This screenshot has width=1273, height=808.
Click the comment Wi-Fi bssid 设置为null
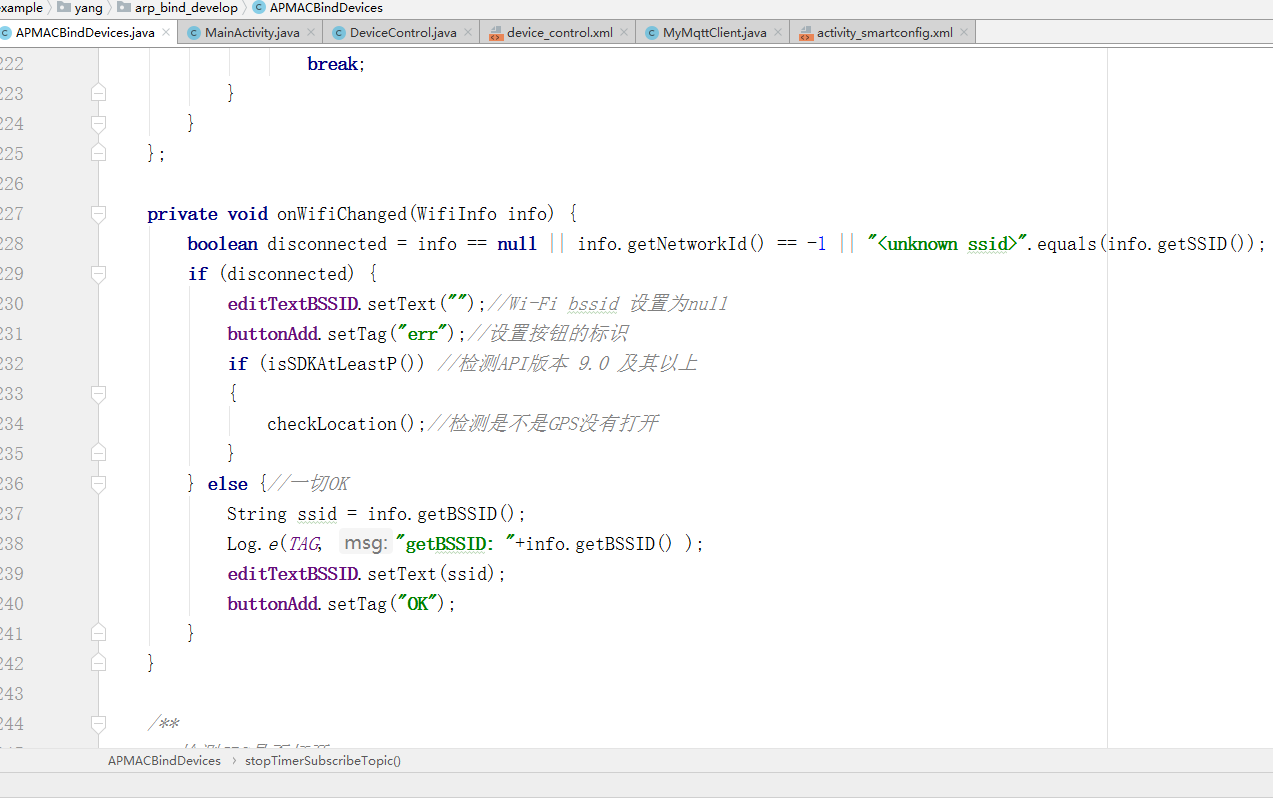tap(618, 304)
